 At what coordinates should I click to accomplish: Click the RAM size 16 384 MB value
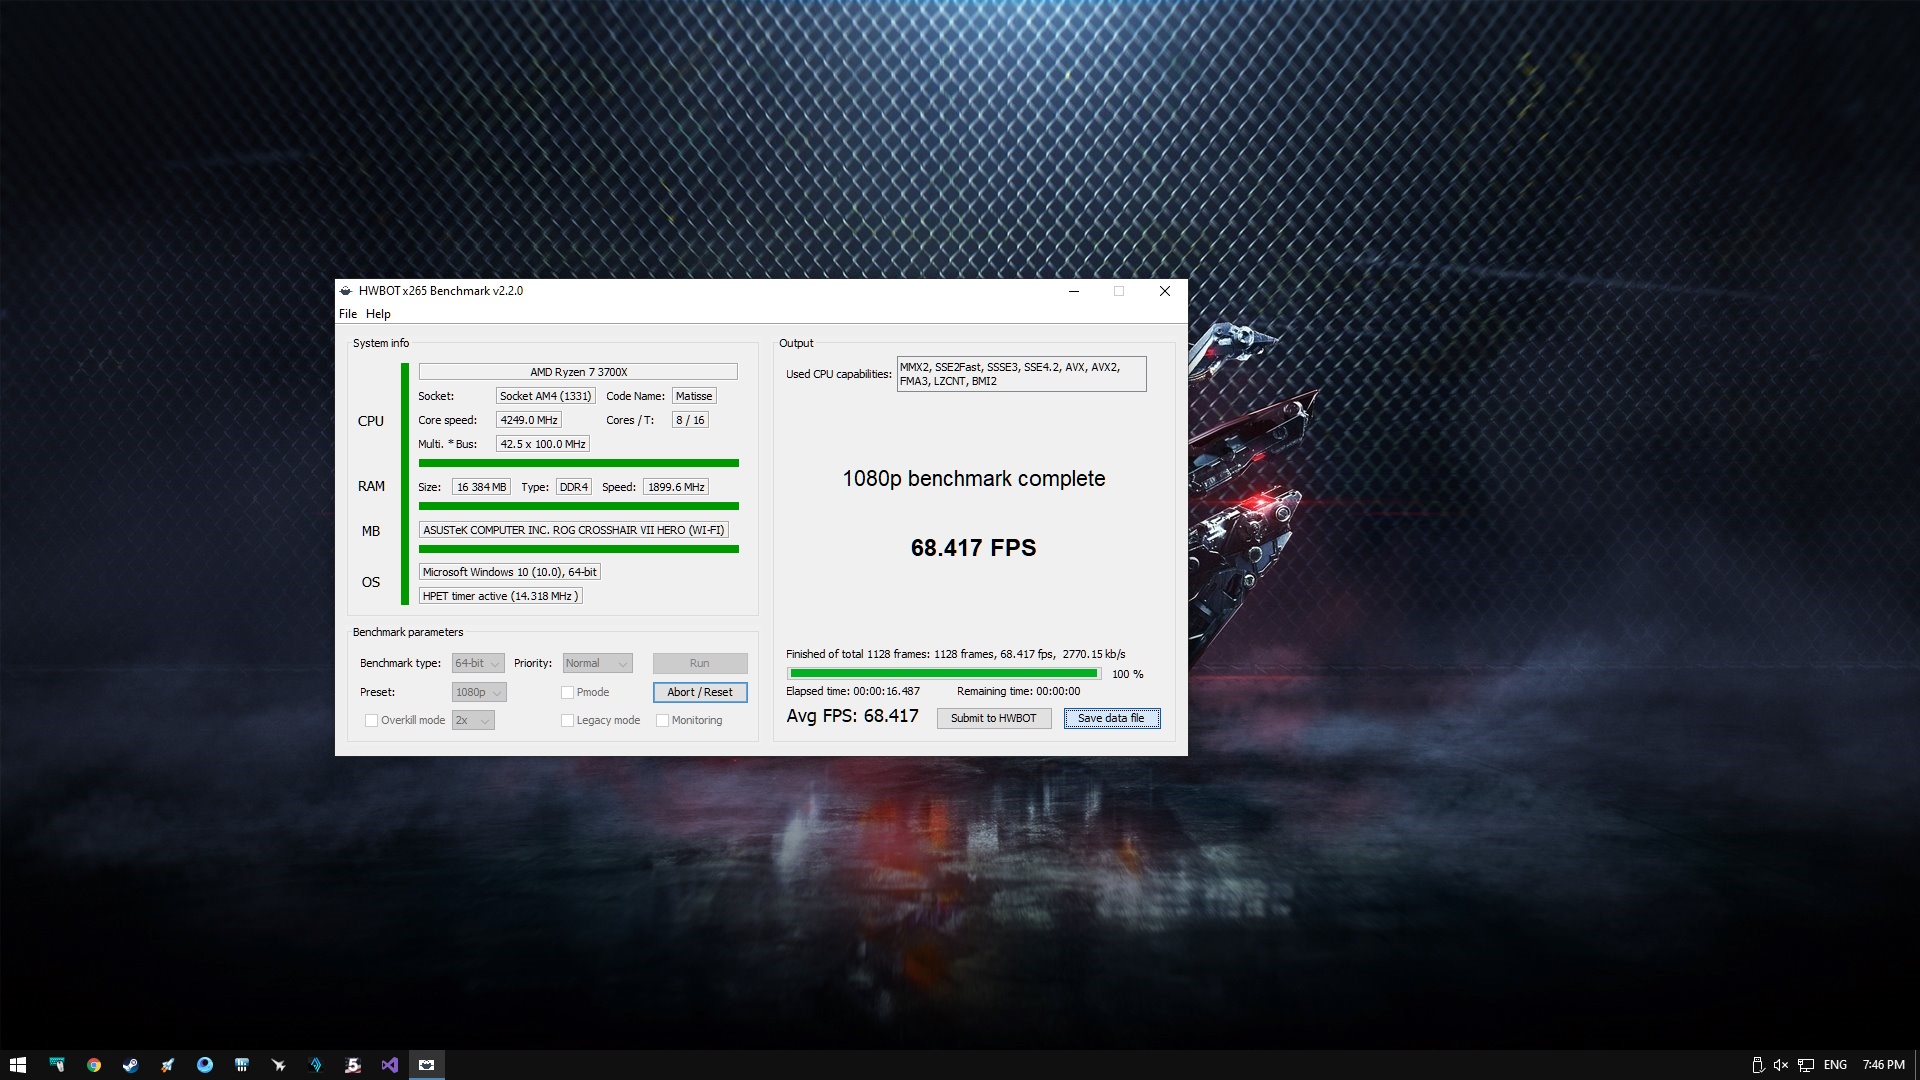point(481,487)
